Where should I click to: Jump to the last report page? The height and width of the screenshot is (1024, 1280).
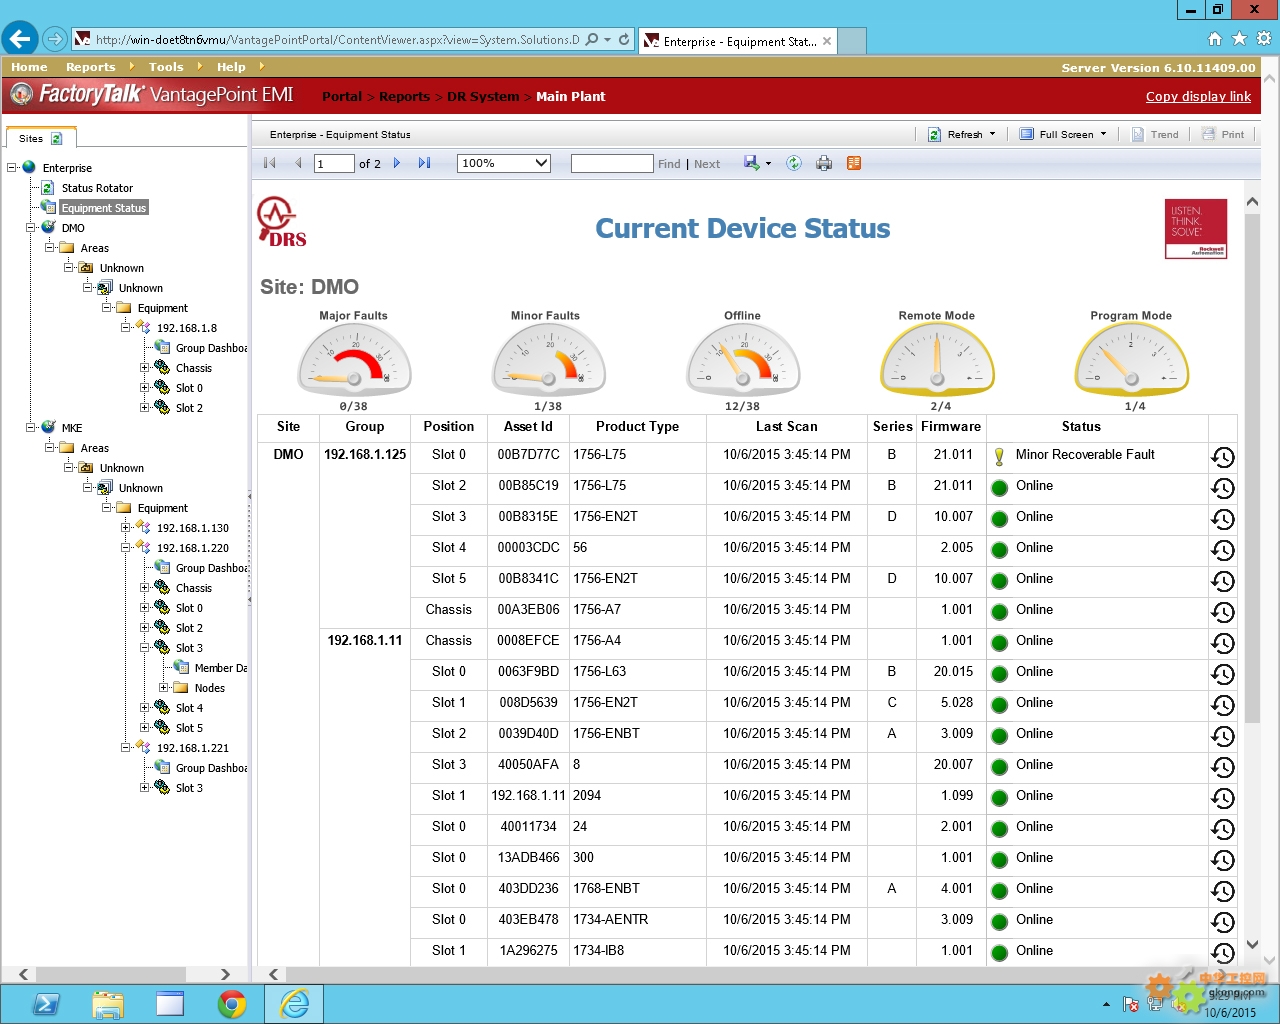click(x=424, y=163)
